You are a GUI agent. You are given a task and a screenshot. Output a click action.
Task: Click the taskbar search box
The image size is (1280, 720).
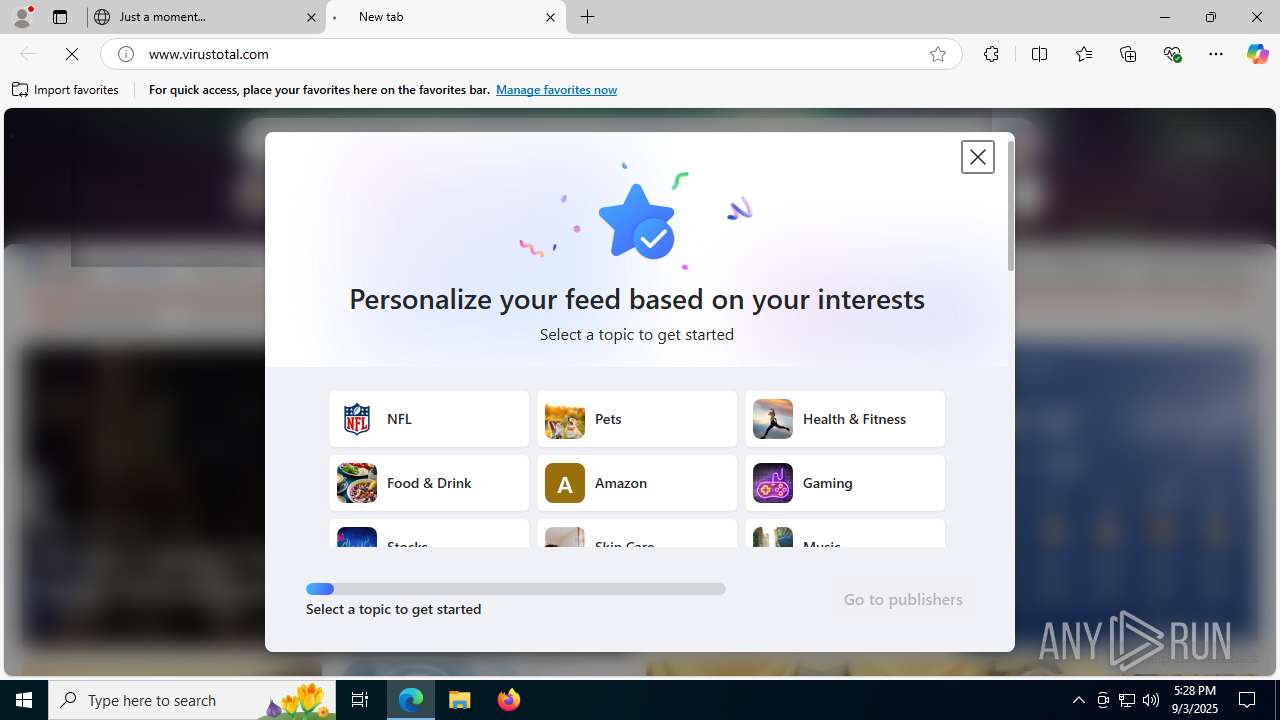tap(193, 700)
